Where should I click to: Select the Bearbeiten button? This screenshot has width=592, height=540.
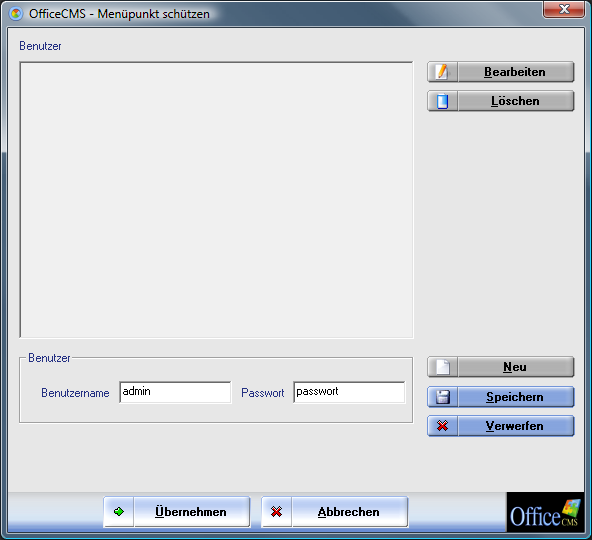pyautogui.click(x=501, y=72)
